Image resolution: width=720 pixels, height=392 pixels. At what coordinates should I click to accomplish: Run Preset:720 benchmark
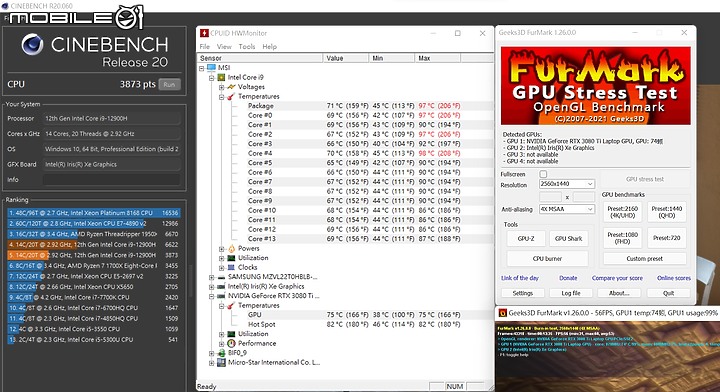(667, 238)
